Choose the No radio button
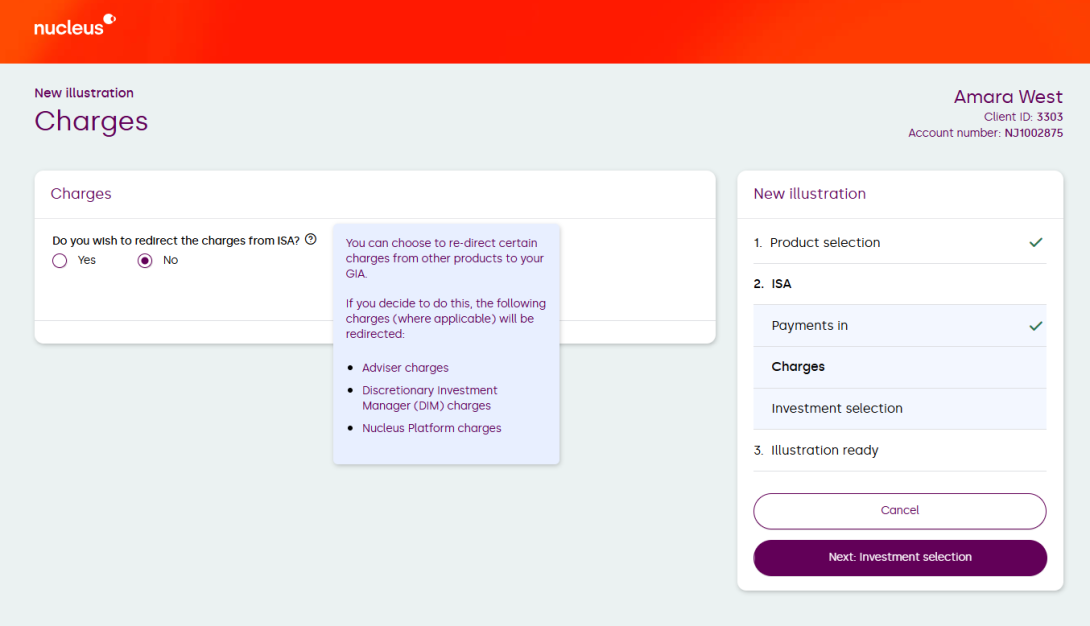This screenshot has height=626, width=1090. (x=145, y=260)
